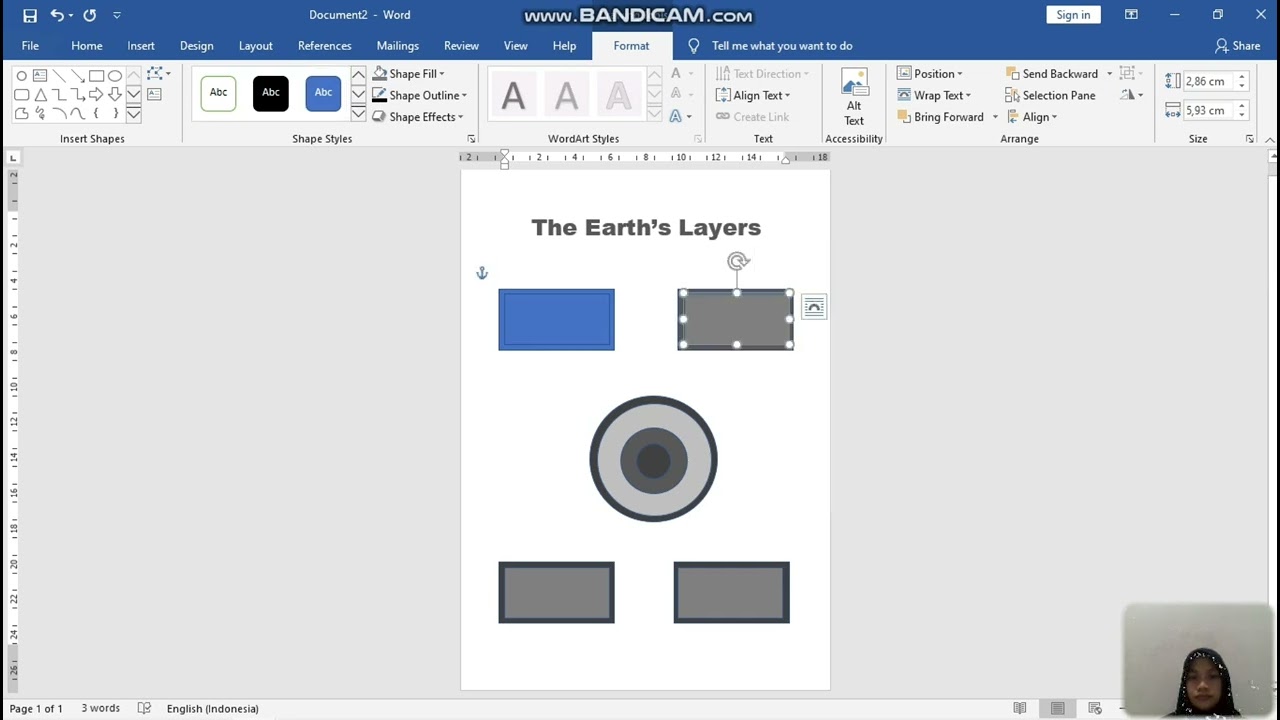
Task: Switch to the References tab
Action: coord(325,46)
